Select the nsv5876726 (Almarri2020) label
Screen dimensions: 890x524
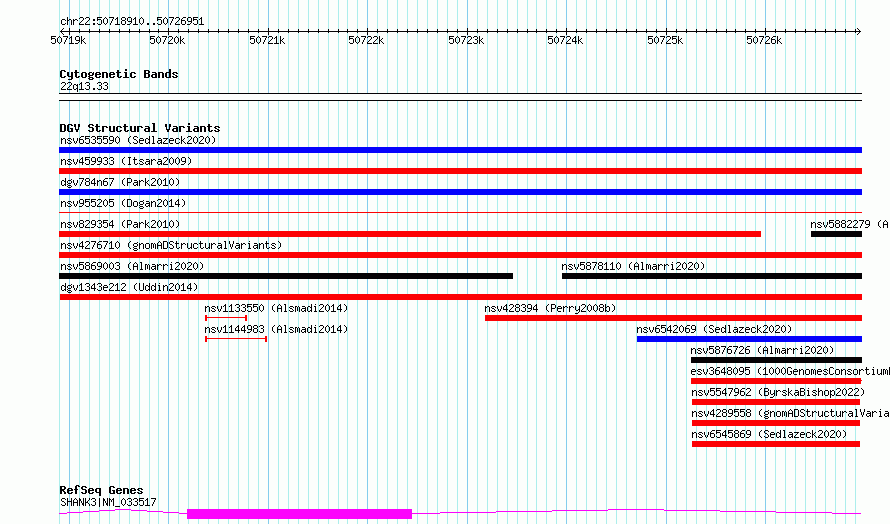click(x=762, y=350)
